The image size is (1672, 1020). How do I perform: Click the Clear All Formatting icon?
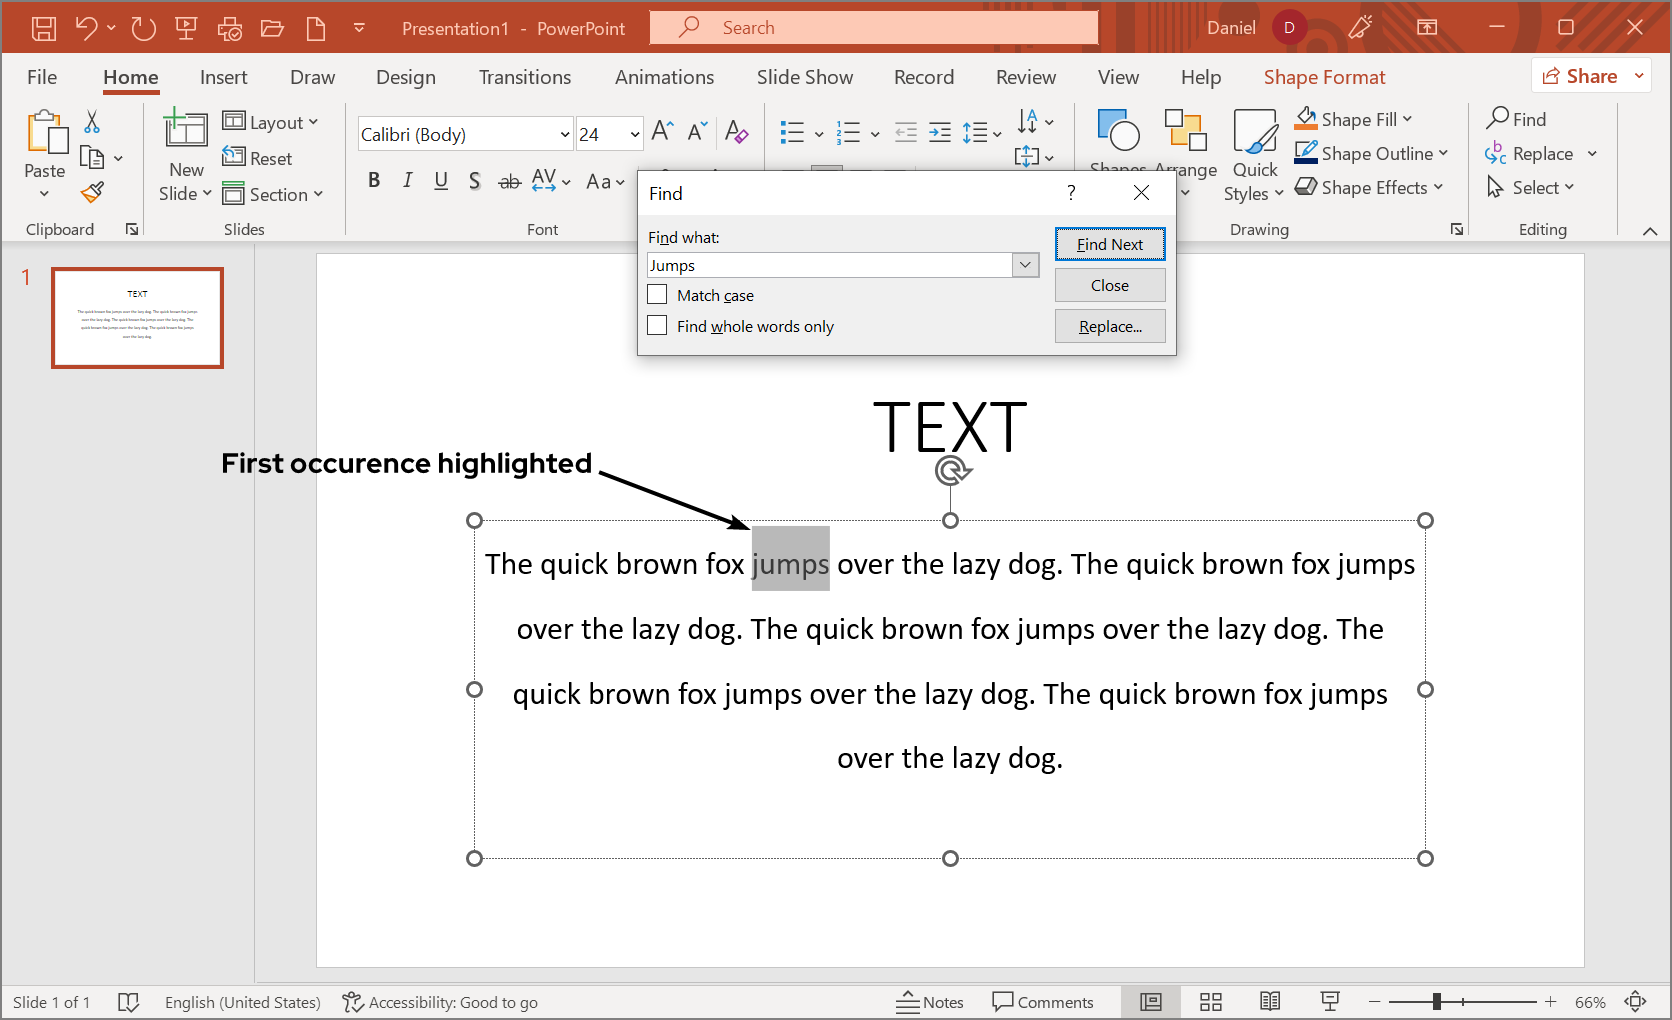pyautogui.click(x=736, y=132)
